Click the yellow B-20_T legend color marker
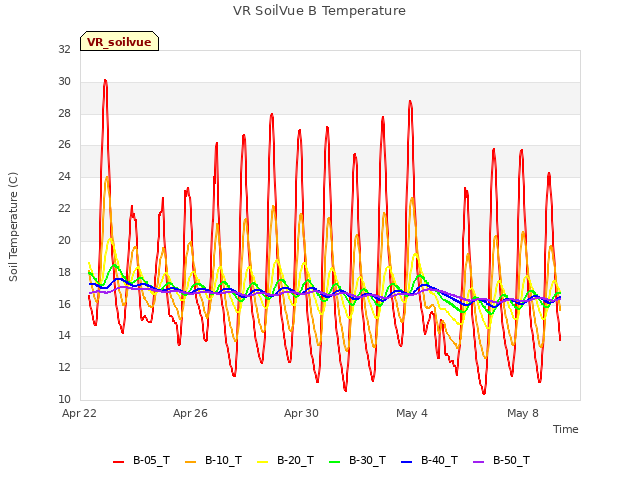640x480 pixels. 262,462
